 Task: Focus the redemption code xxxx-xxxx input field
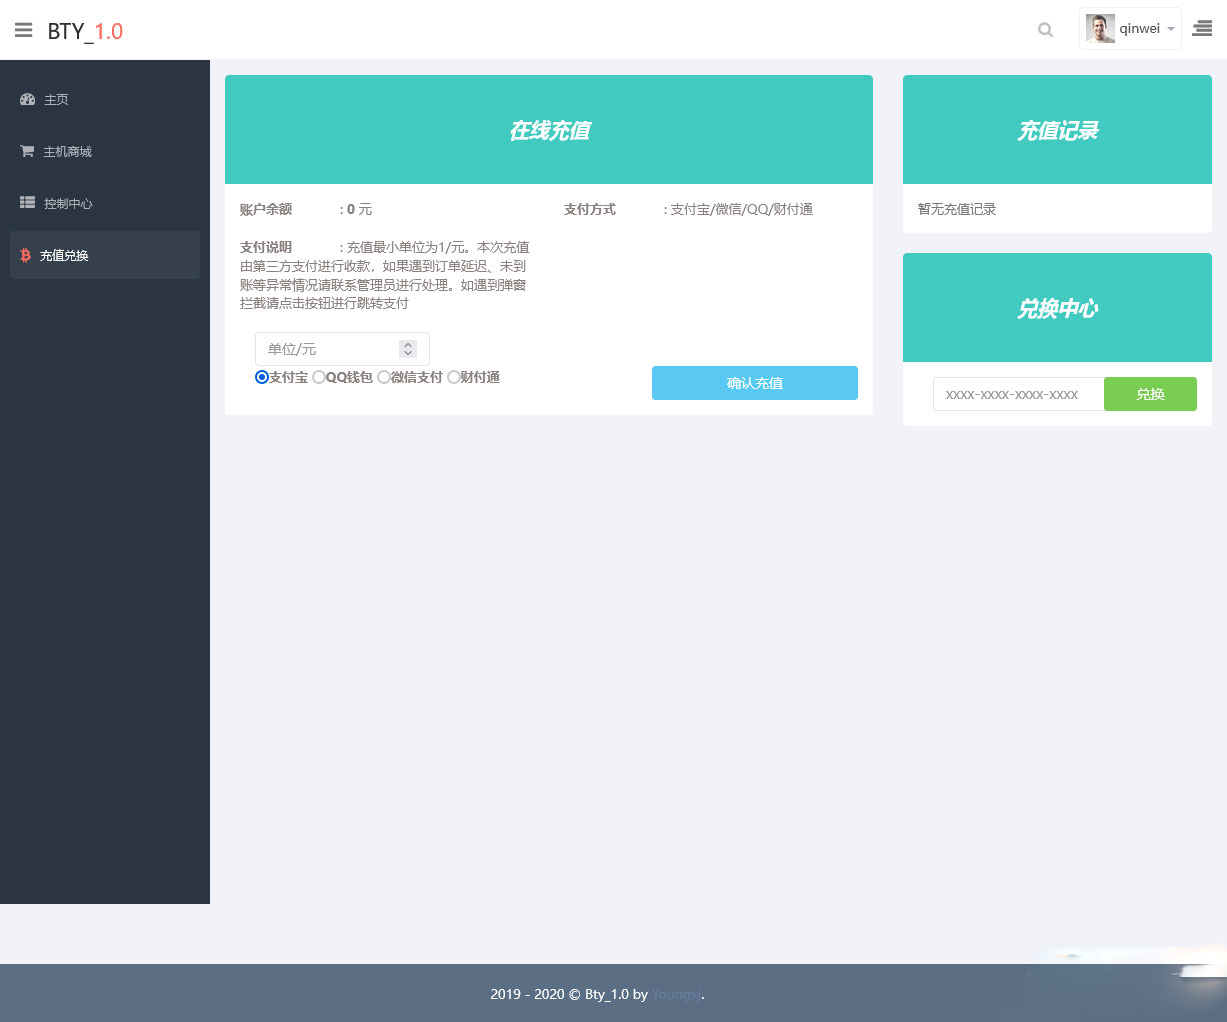pyautogui.click(x=1018, y=394)
